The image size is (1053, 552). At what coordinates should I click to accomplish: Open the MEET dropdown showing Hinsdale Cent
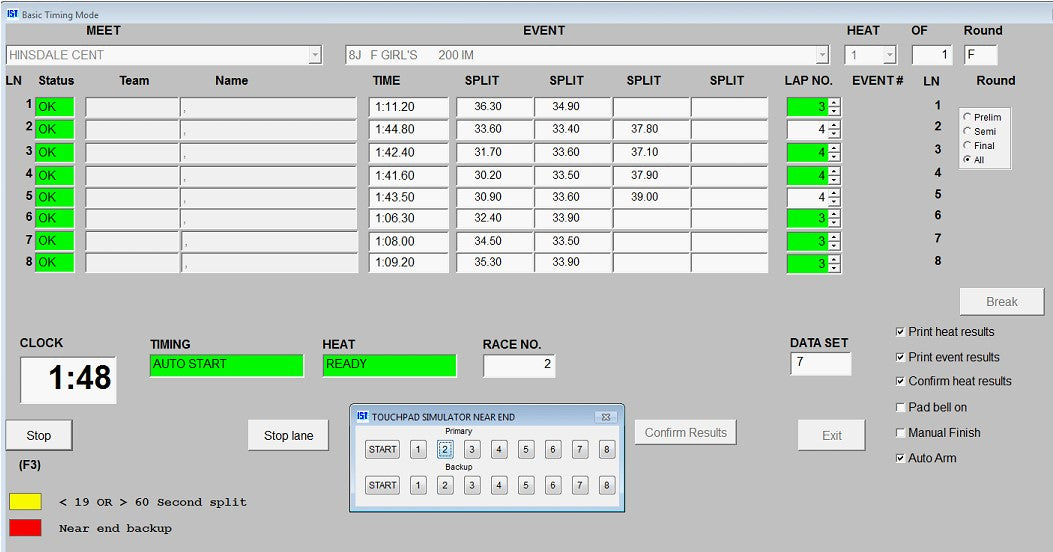point(315,56)
